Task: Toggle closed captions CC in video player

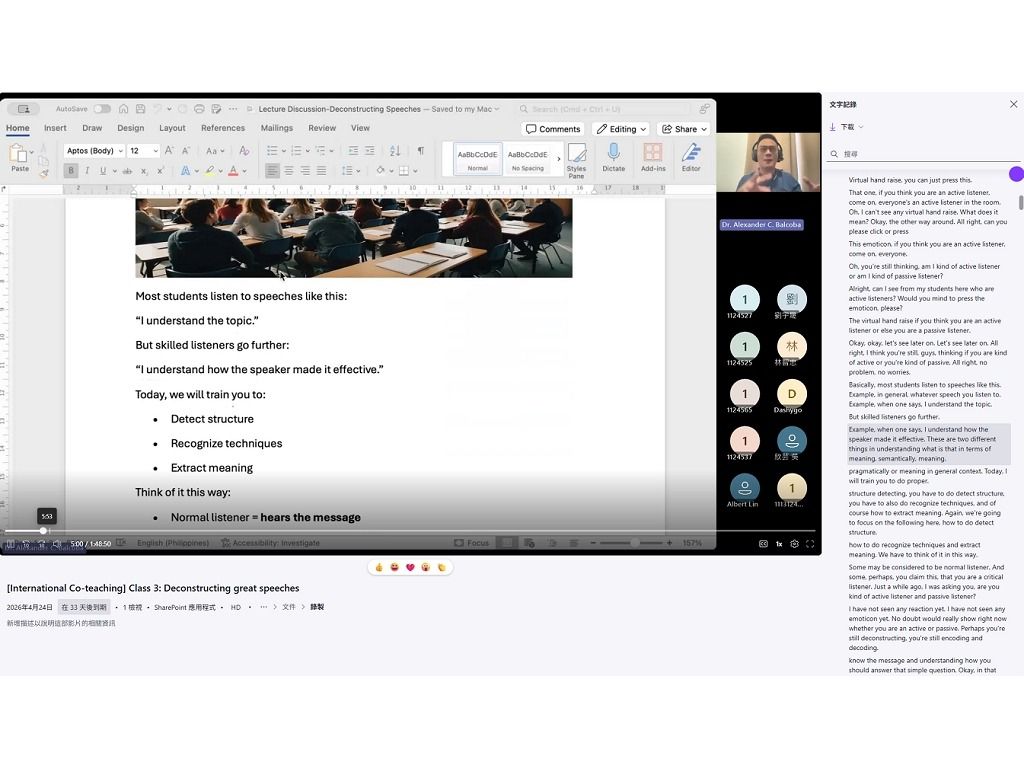Action: coord(763,543)
